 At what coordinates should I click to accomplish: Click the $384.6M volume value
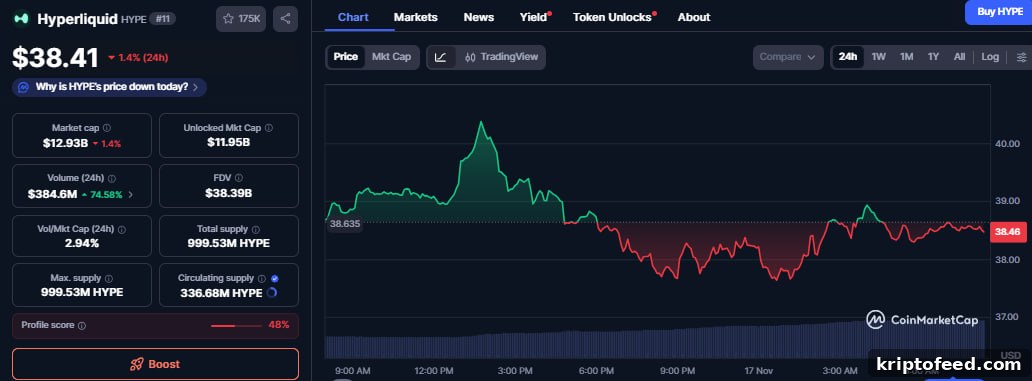pyautogui.click(x=53, y=194)
